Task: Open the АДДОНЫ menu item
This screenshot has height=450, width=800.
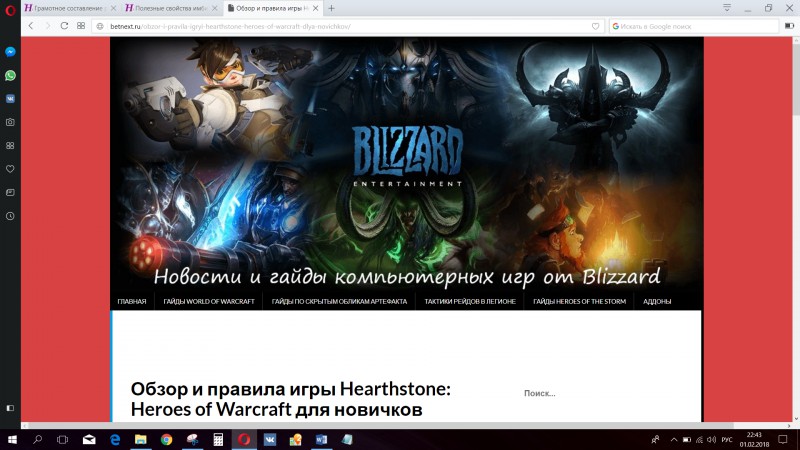Action: [657, 302]
